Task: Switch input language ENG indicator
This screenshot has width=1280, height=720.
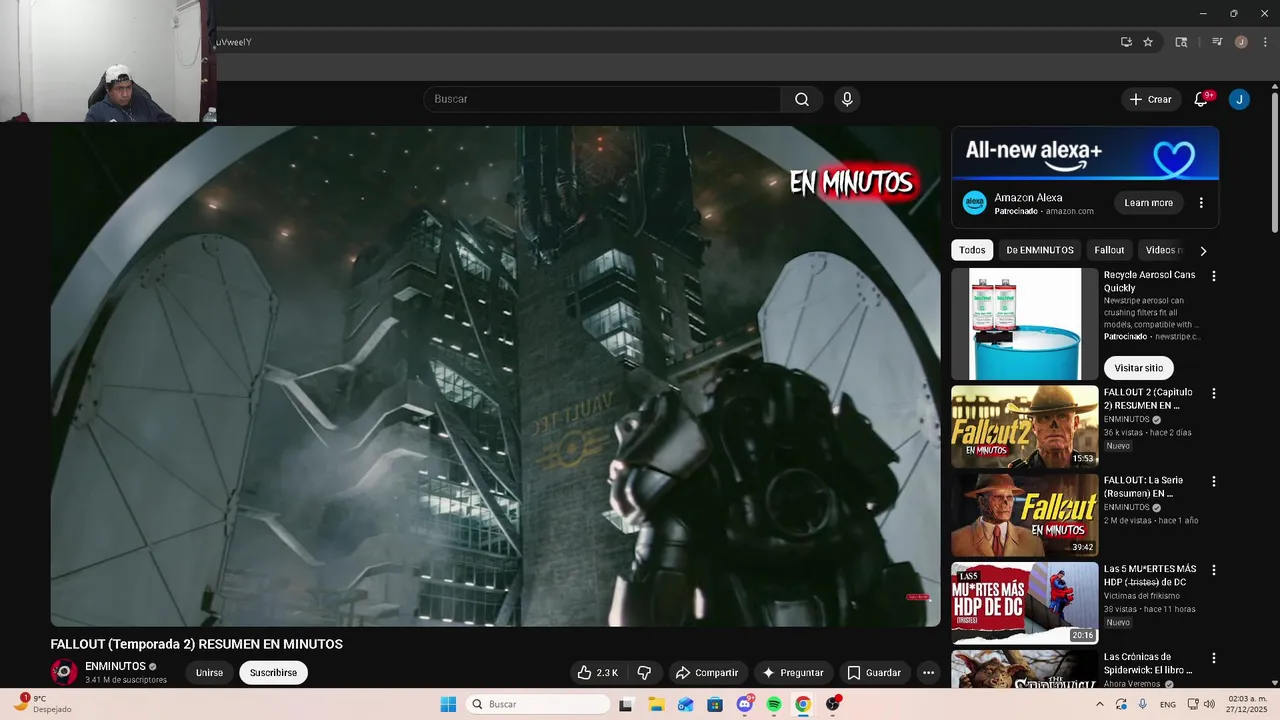Action: [x=1167, y=704]
